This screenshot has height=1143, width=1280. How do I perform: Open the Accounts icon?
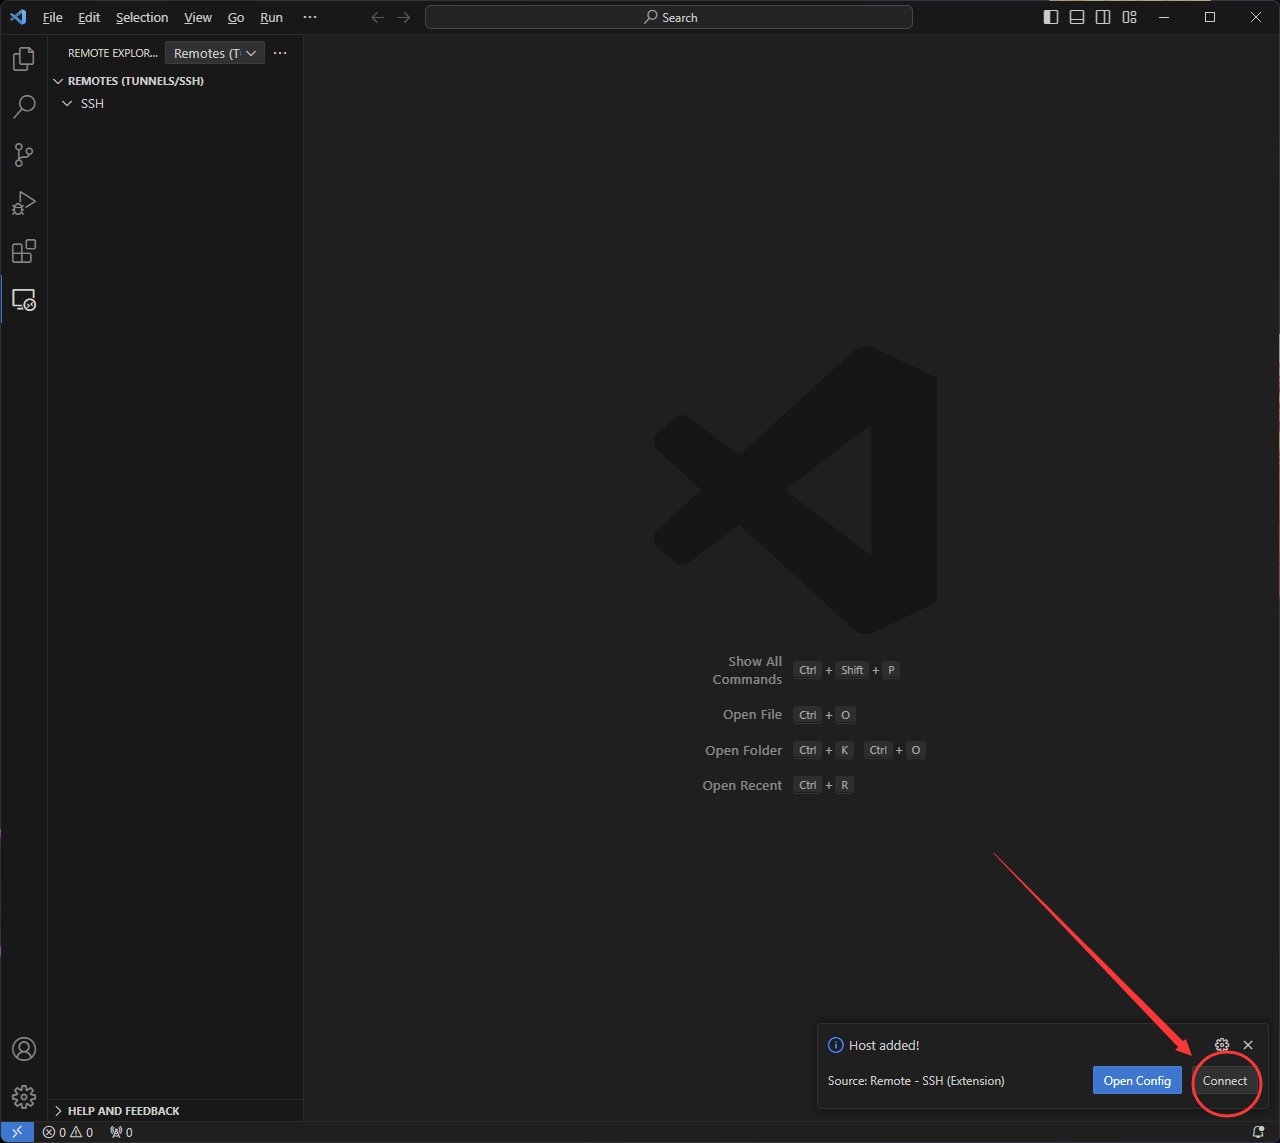point(24,1049)
